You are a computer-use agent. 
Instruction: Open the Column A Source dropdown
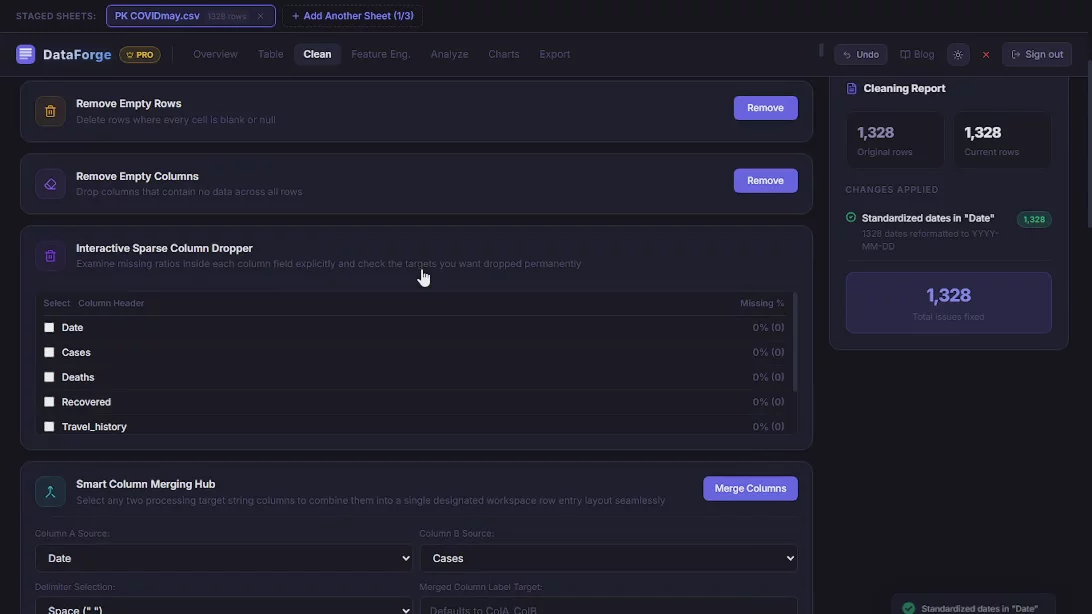(224, 558)
